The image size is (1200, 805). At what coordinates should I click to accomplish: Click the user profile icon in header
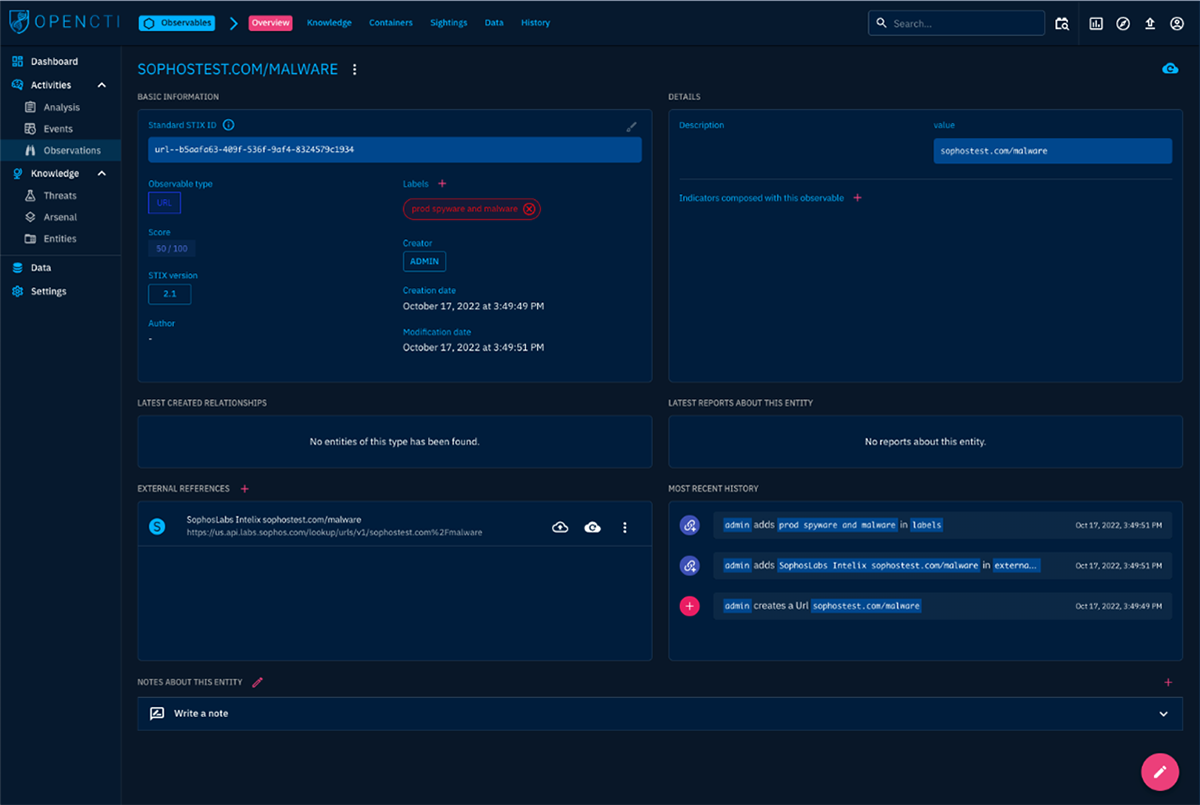[1176, 23]
